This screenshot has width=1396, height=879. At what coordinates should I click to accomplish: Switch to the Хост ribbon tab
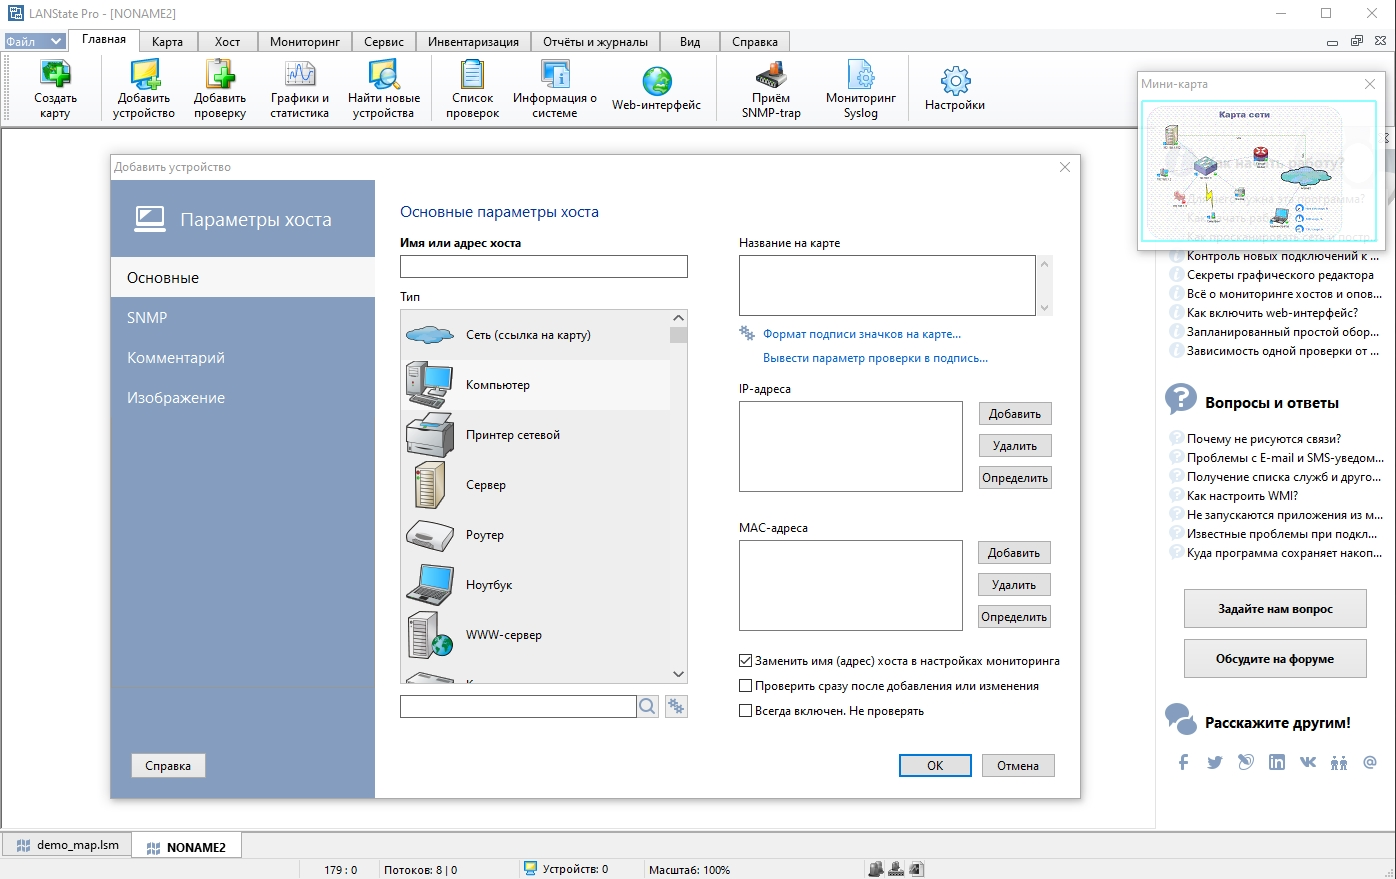click(227, 41)
